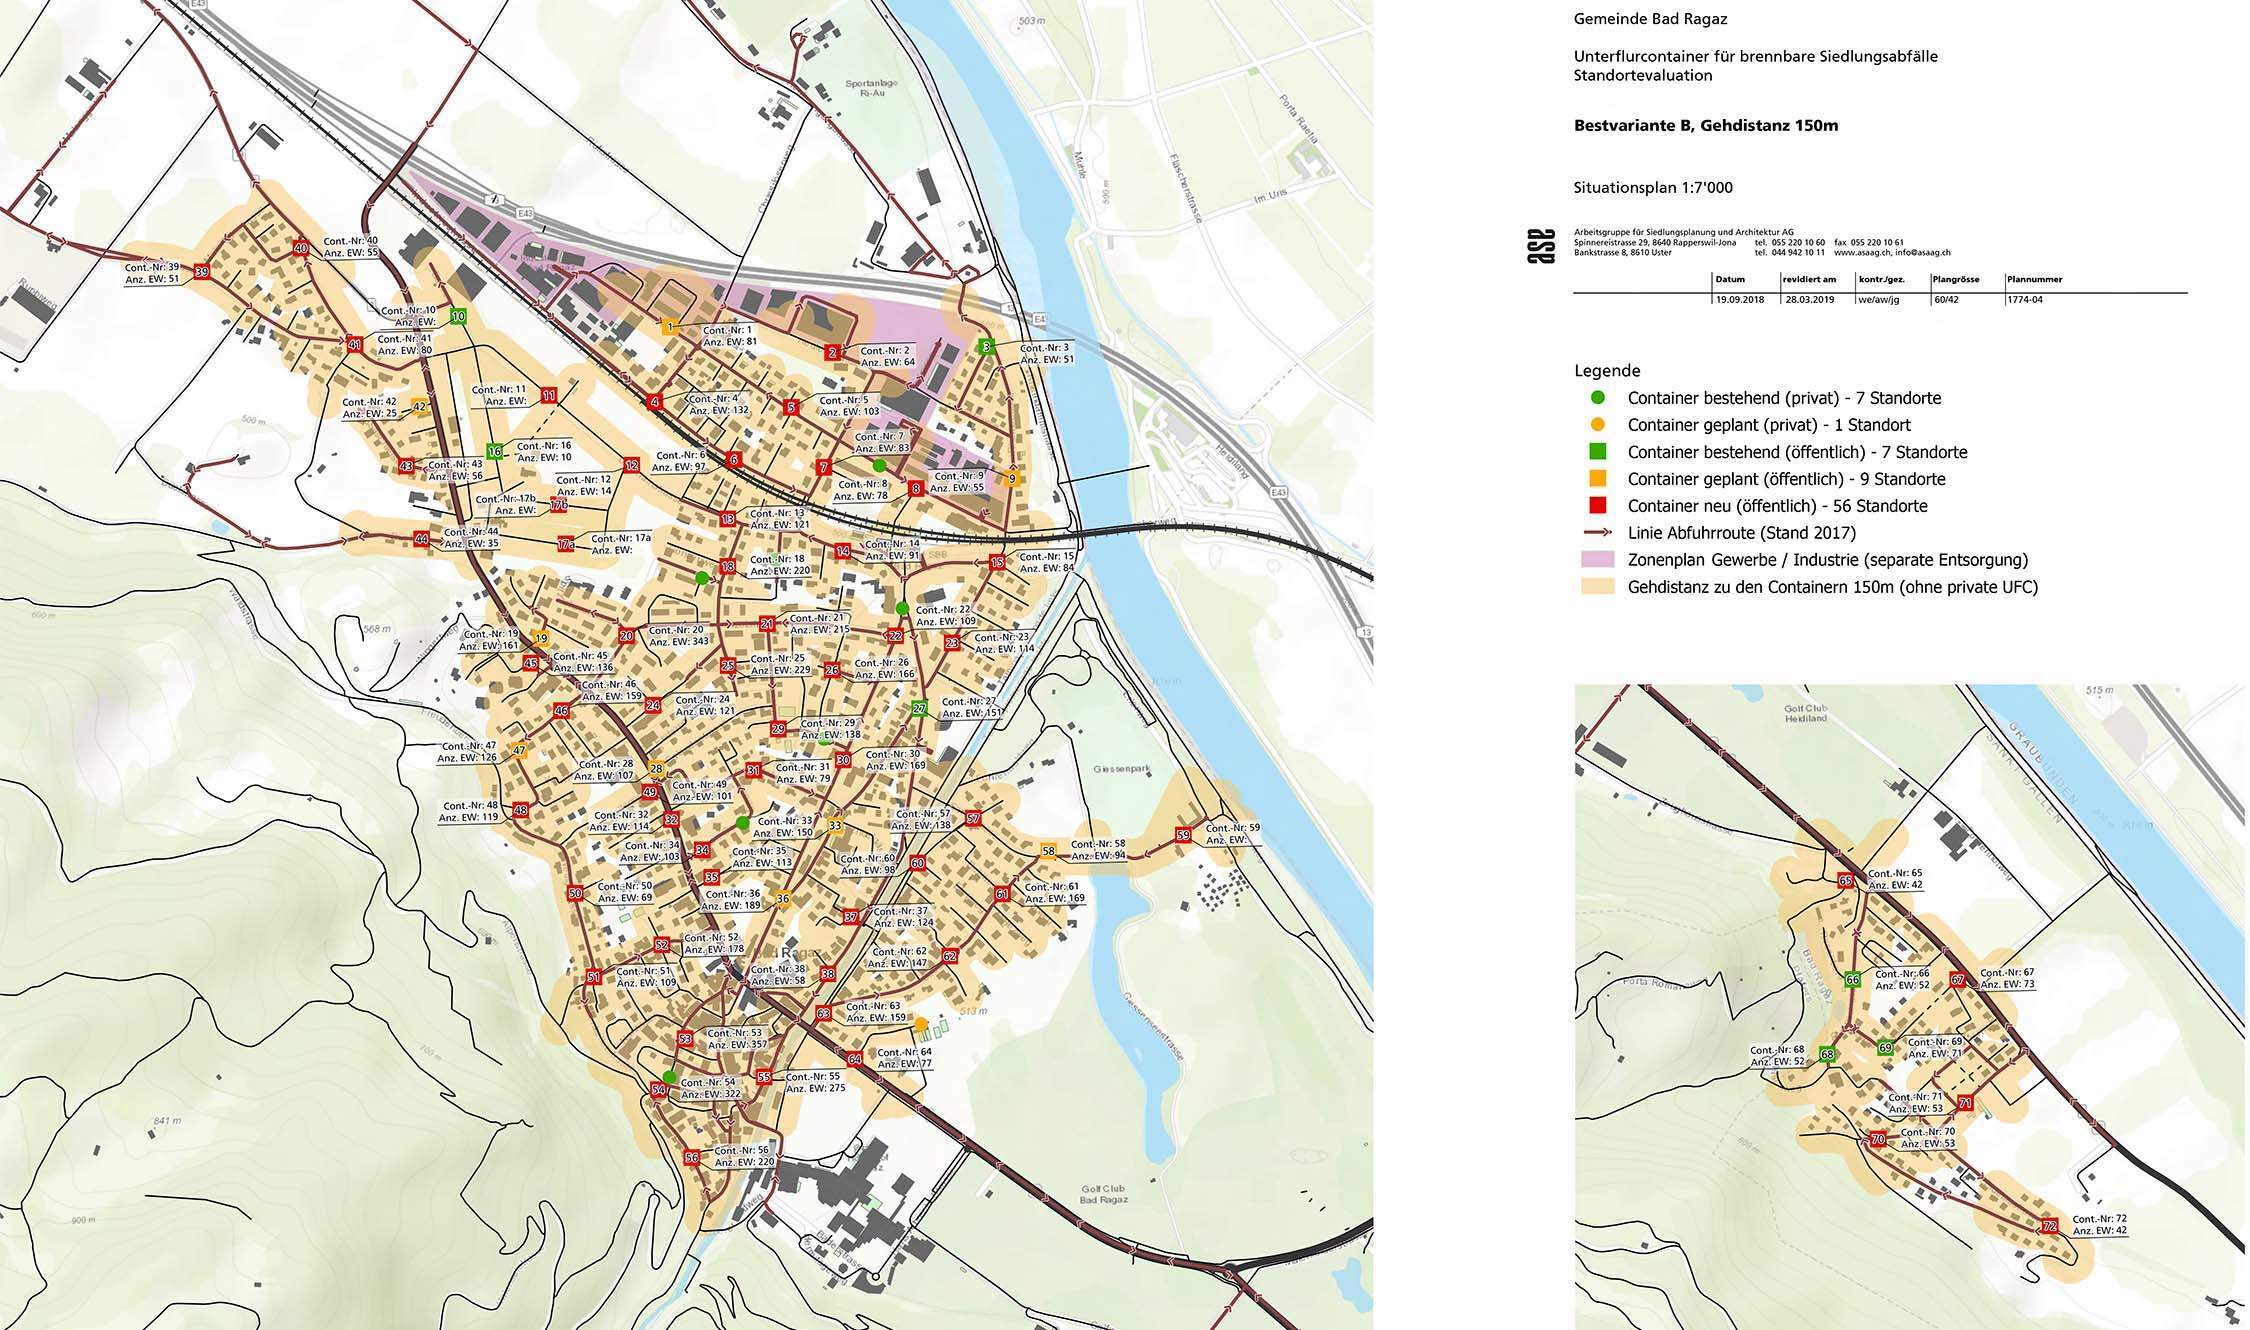
Task: Select green container marker 3
Action: (x=987, y=347)
